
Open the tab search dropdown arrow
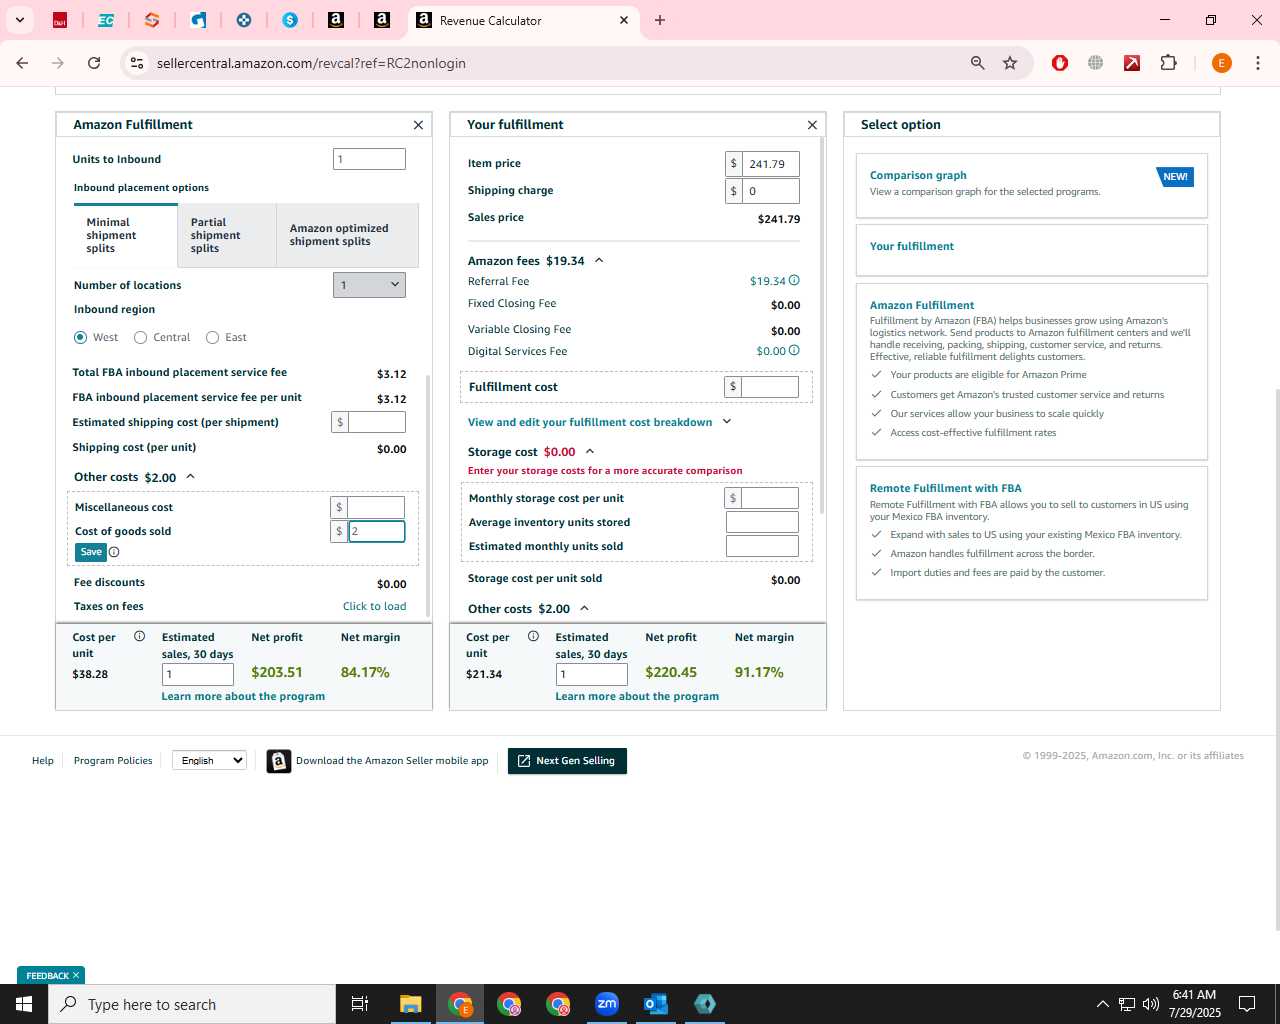pos(19,20)
